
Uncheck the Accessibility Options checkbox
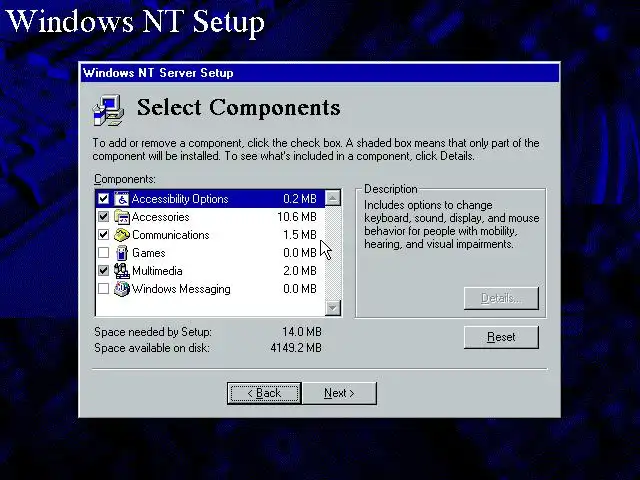[104, 199]
